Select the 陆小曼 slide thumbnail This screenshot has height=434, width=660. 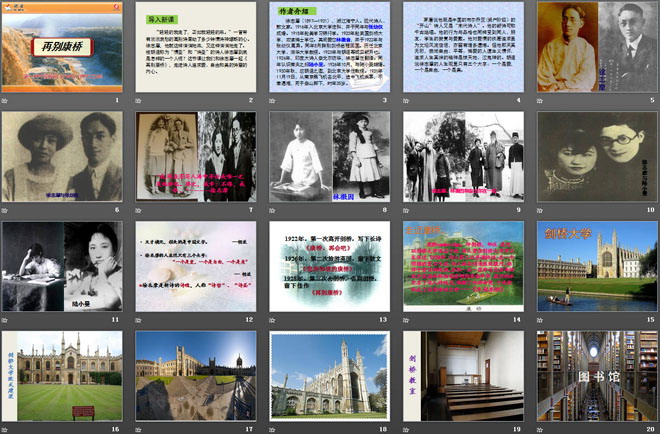61,265
